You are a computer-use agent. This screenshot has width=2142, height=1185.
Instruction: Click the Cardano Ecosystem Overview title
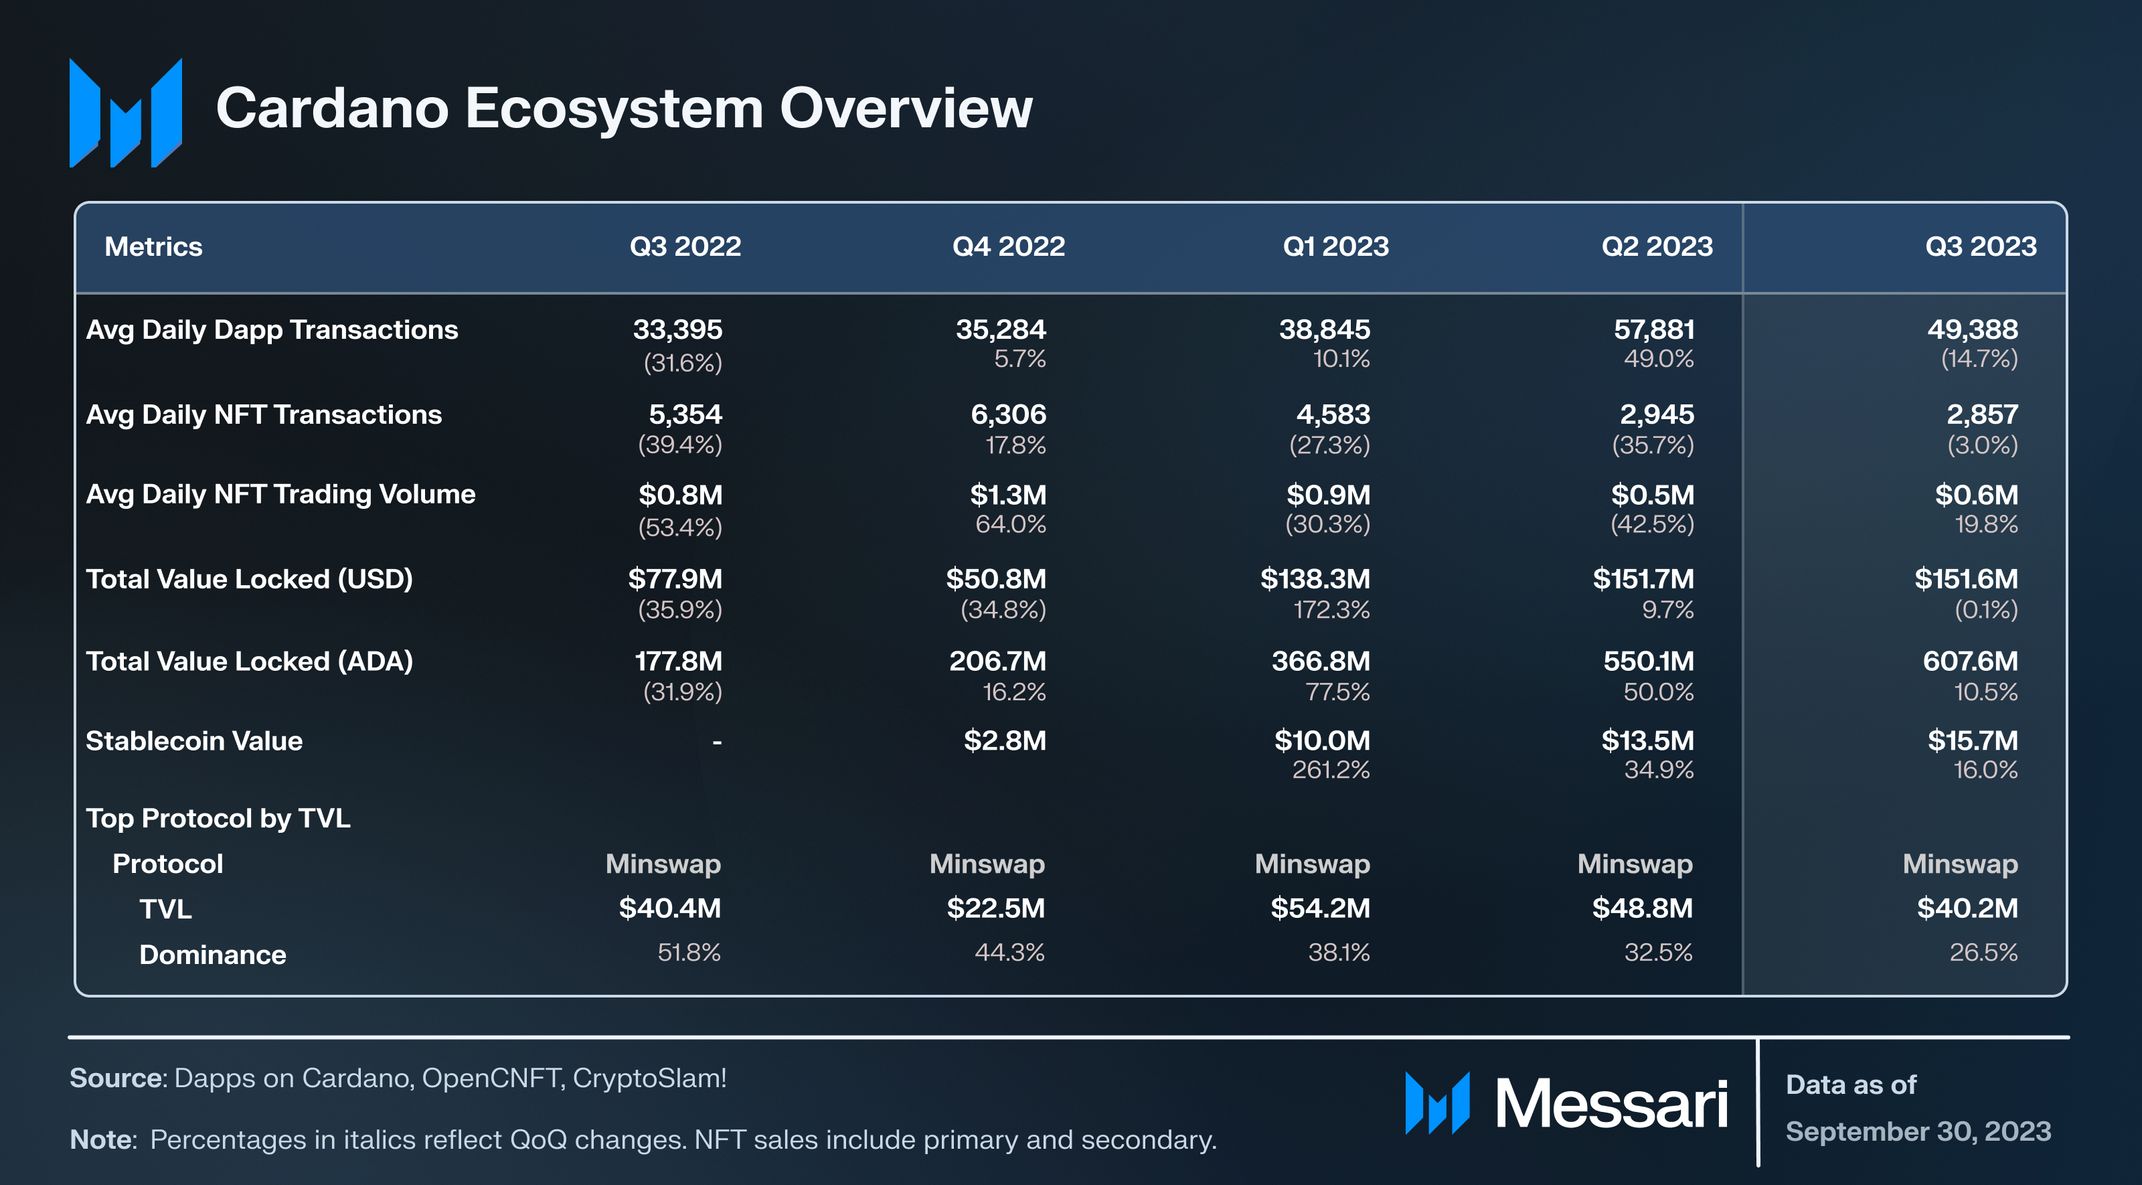click(624, 108)
